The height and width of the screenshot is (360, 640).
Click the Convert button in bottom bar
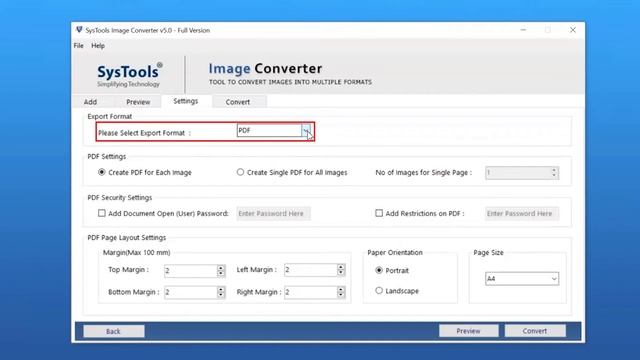point(535,331)
